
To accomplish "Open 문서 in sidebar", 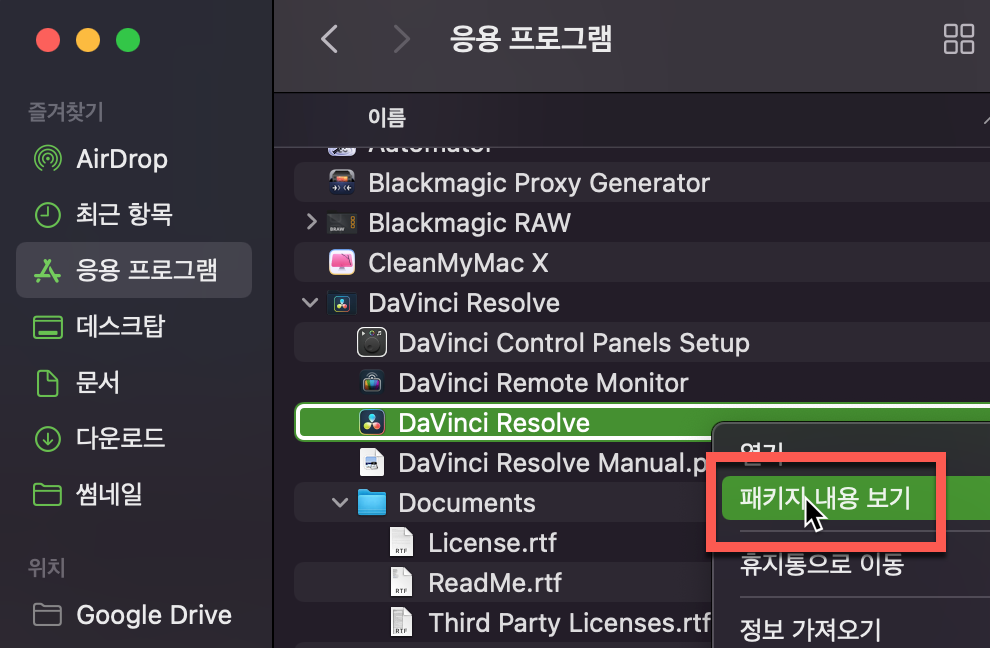I will coord(98,383).
